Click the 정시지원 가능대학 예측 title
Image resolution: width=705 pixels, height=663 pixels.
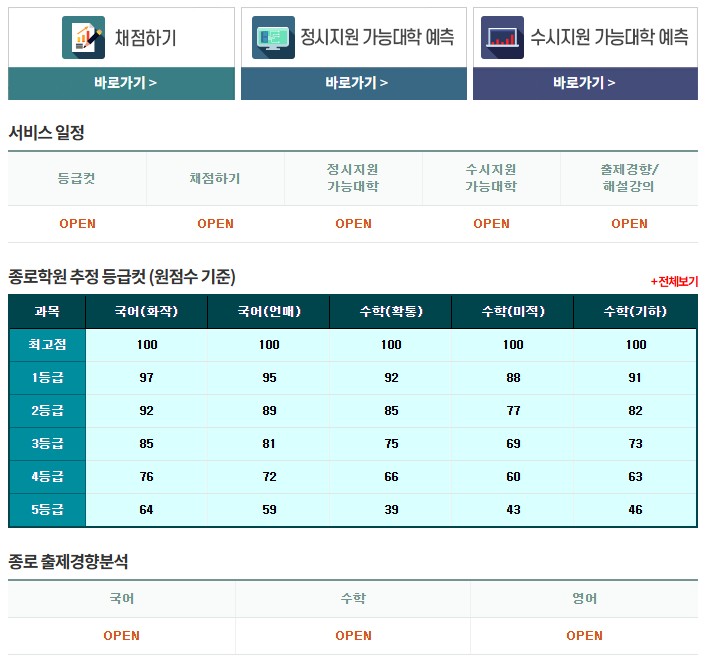coord(377,37)
